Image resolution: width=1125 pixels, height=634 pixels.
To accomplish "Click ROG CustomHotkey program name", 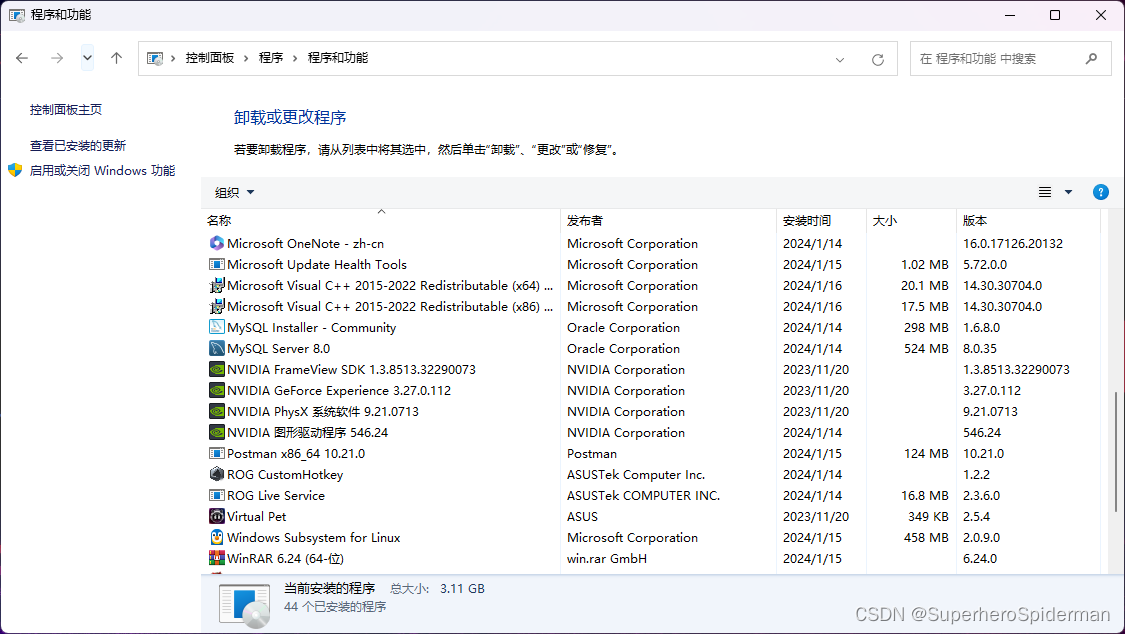I will [285, 474].
